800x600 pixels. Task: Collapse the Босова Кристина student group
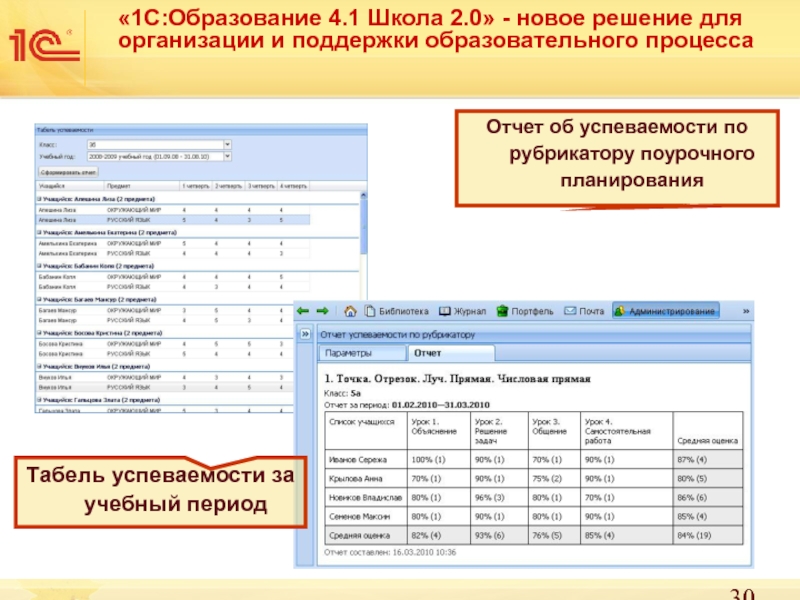40,333
